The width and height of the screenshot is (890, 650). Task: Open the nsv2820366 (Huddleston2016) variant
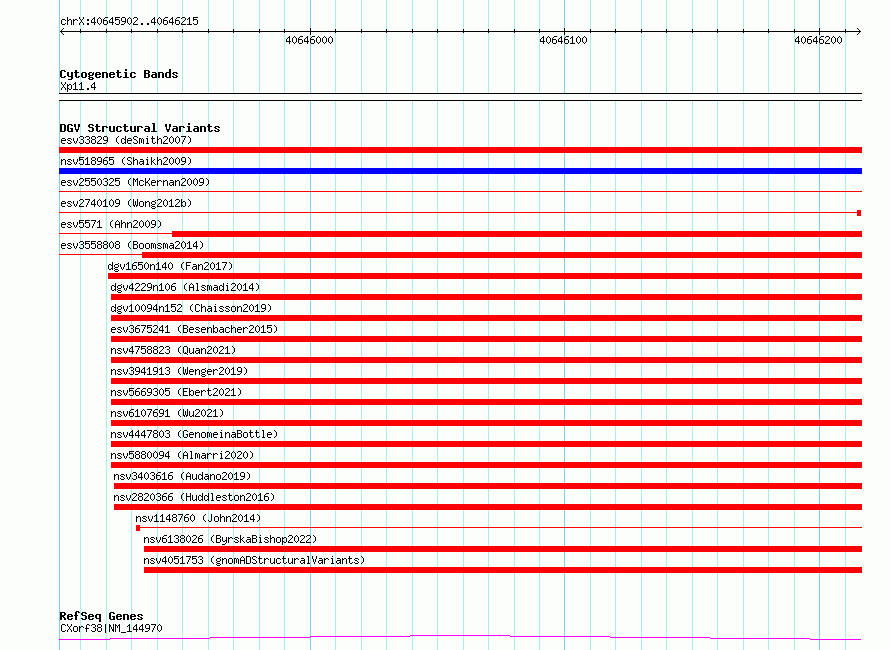(x=193, y=497)
